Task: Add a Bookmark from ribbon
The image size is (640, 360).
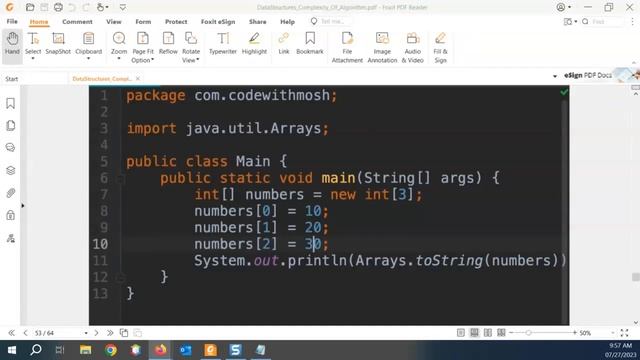Action: tap(310, 43)
